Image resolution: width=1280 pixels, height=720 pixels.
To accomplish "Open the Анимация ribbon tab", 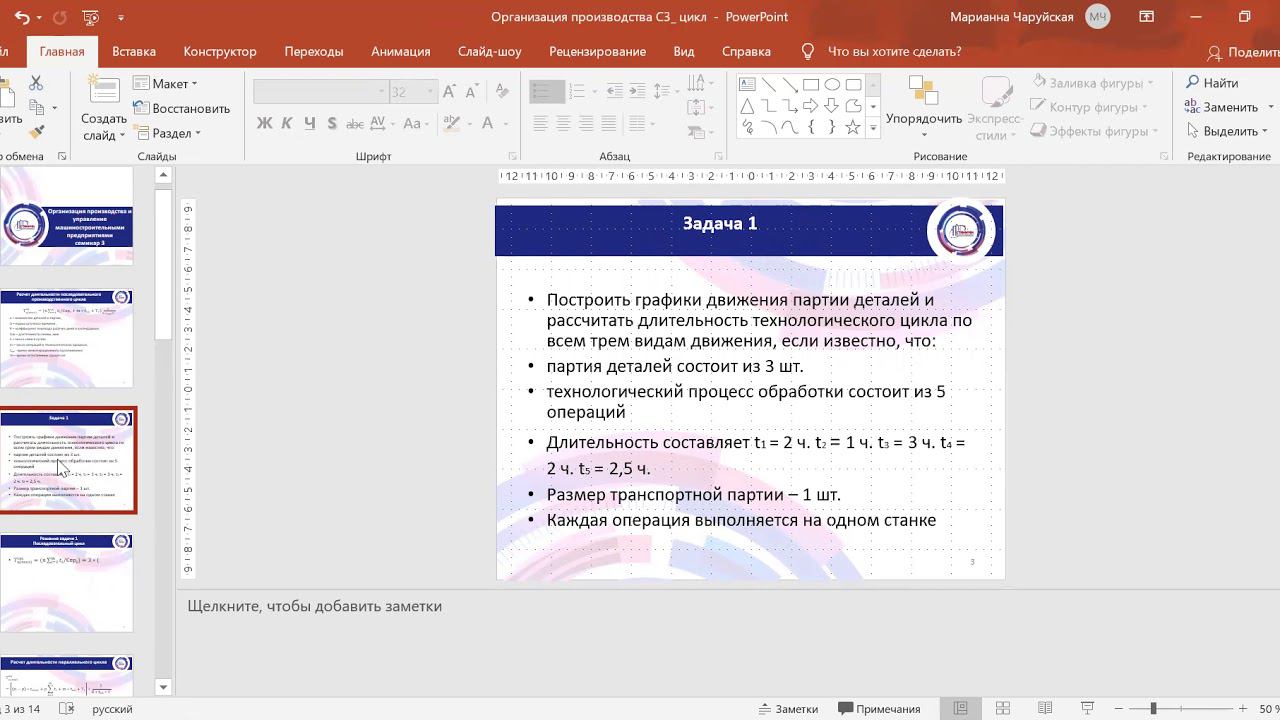I will coord(401,51).
